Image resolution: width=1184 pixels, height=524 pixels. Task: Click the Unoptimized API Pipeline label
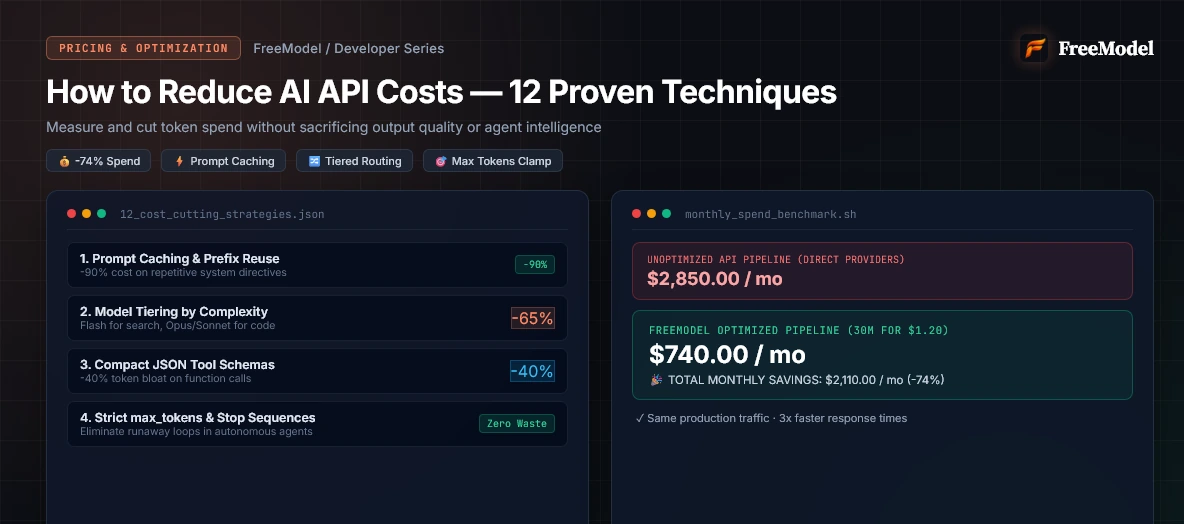pyautogui.click(x=775, y=260)
